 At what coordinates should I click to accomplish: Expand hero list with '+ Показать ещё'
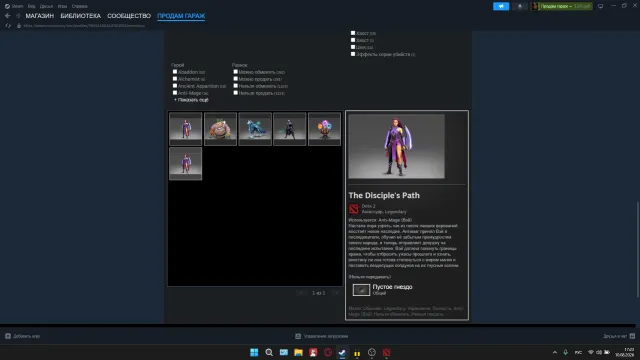191,100
